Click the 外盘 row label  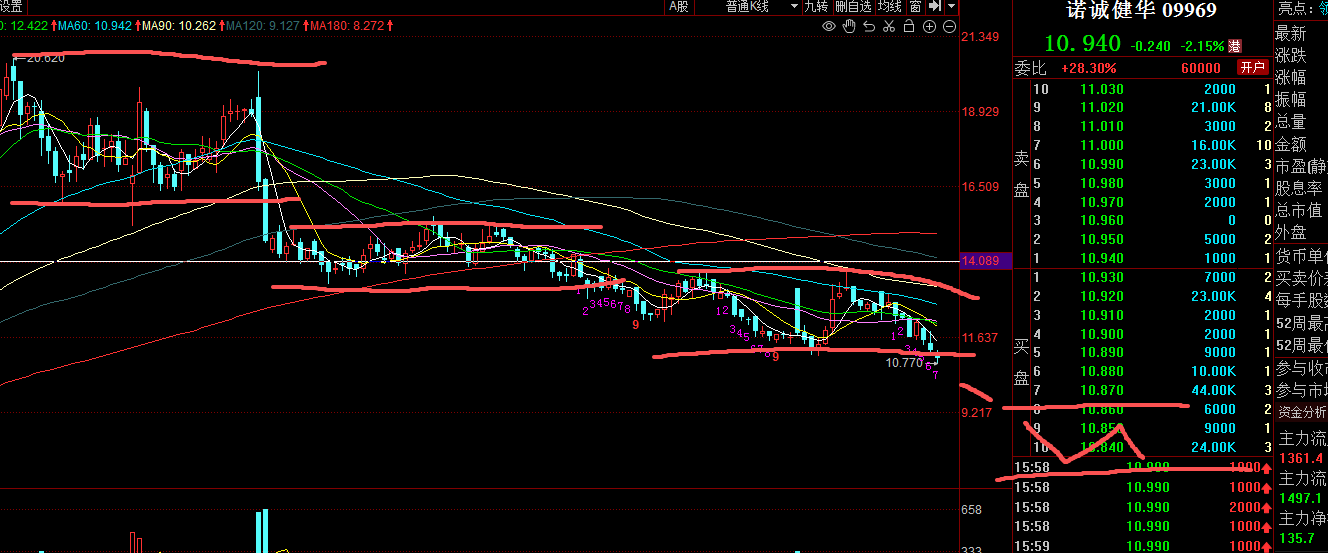1291,232
